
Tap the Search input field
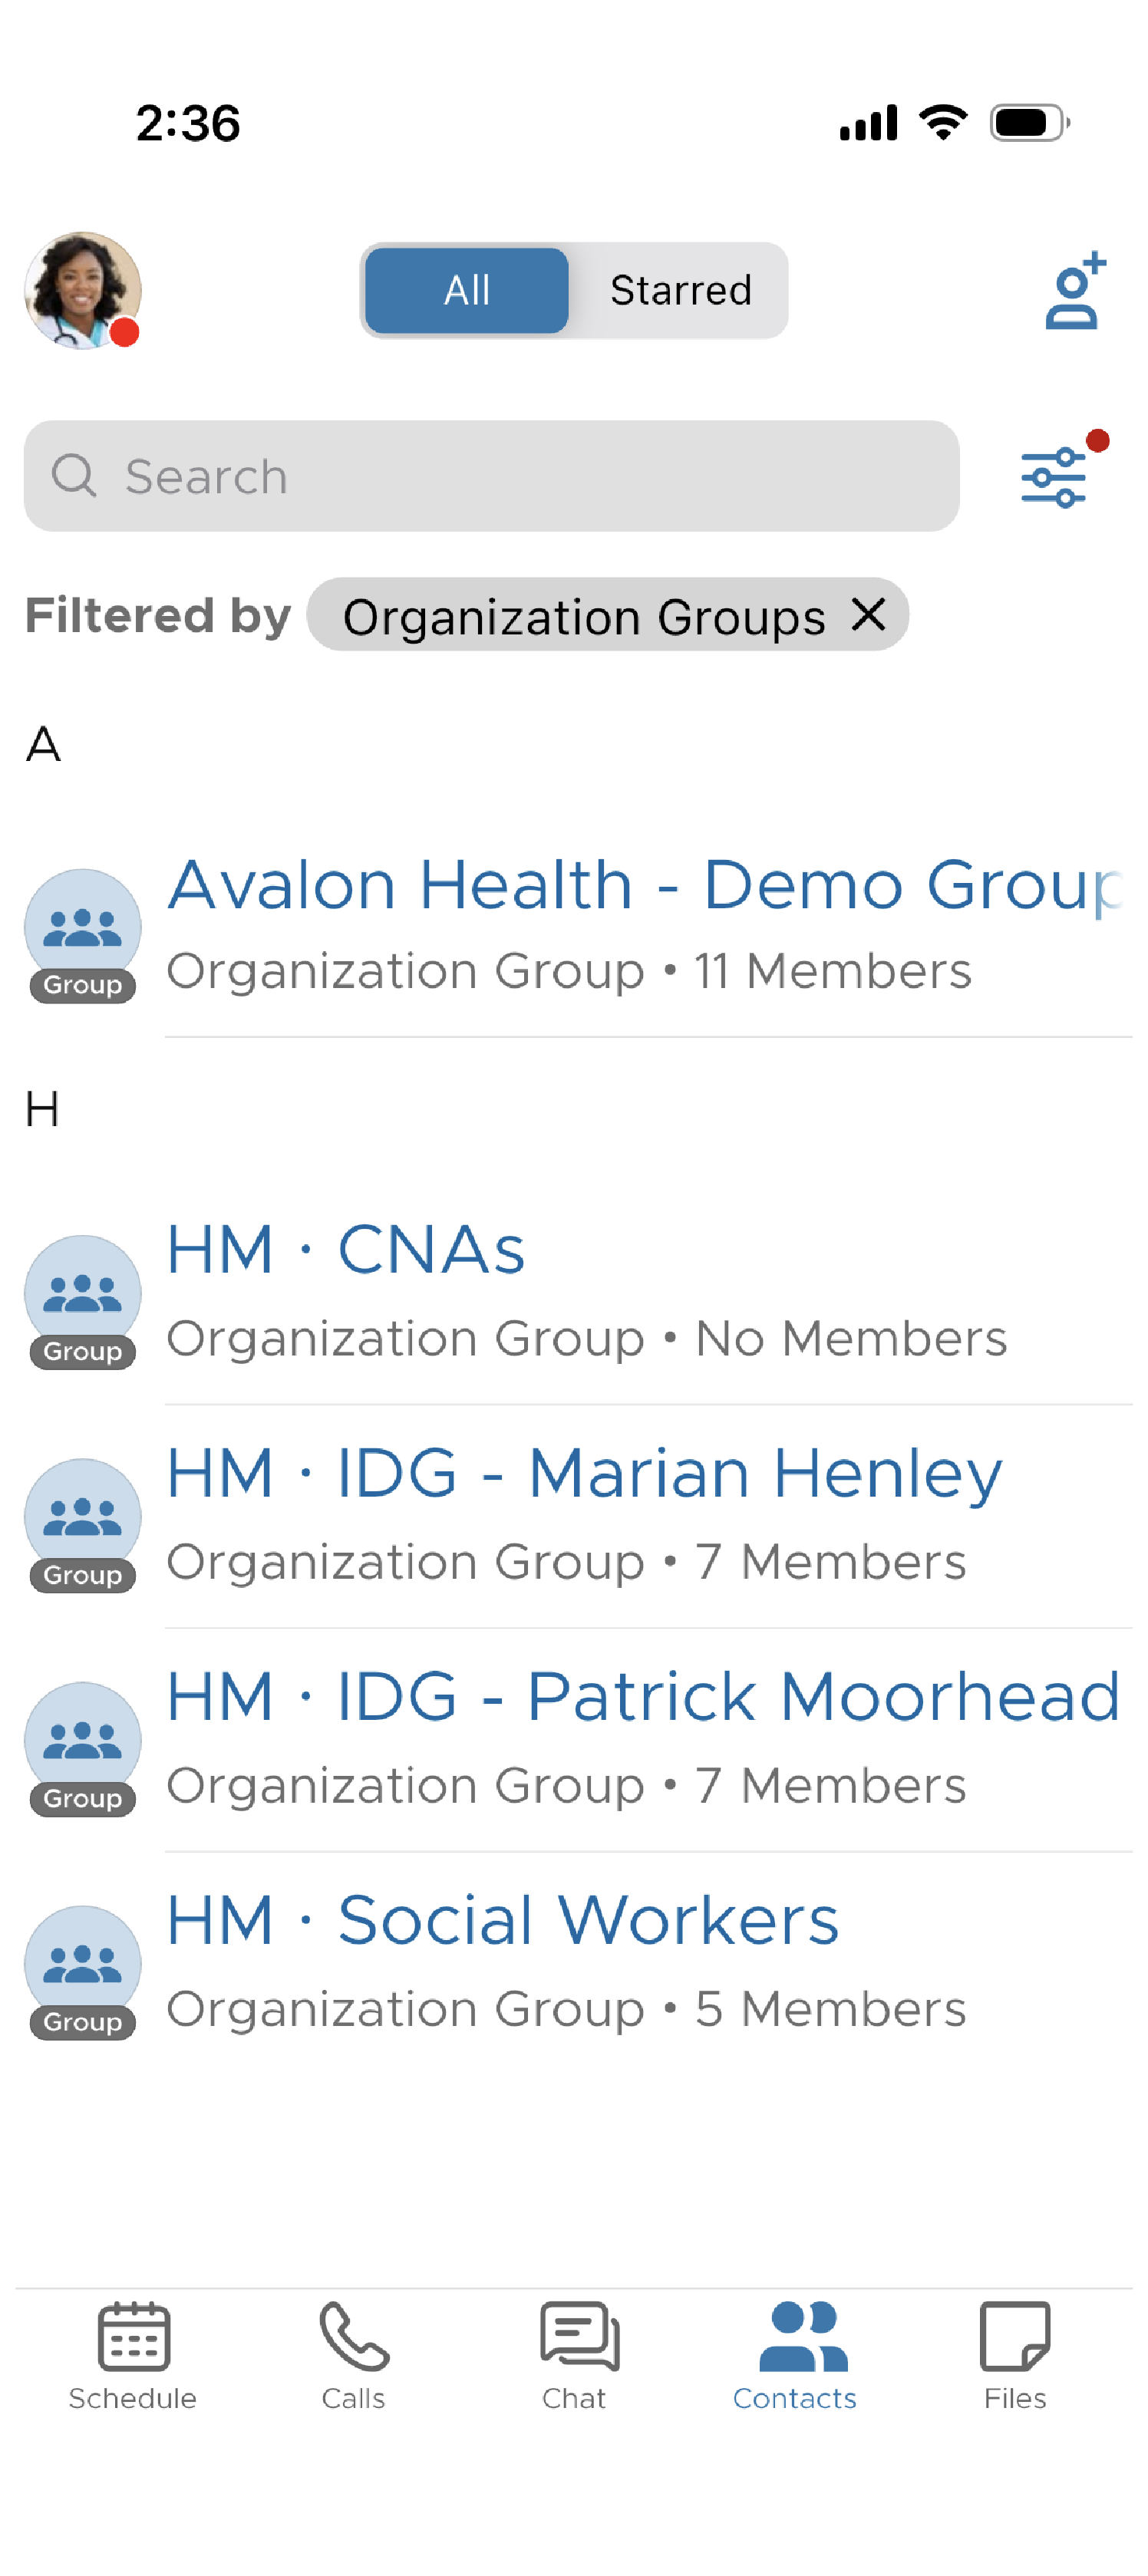coord(400,476)
